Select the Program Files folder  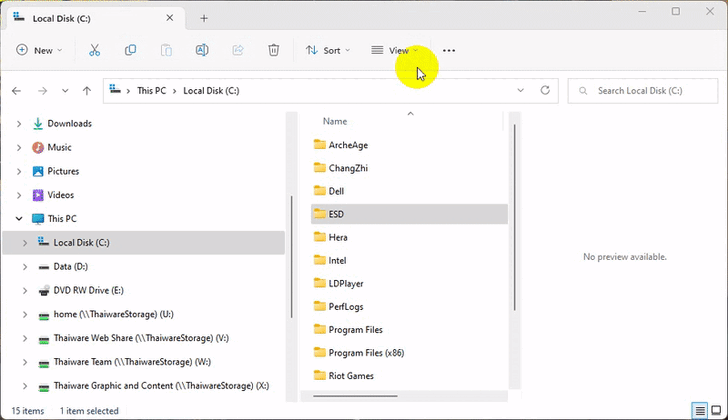point(348,330)
